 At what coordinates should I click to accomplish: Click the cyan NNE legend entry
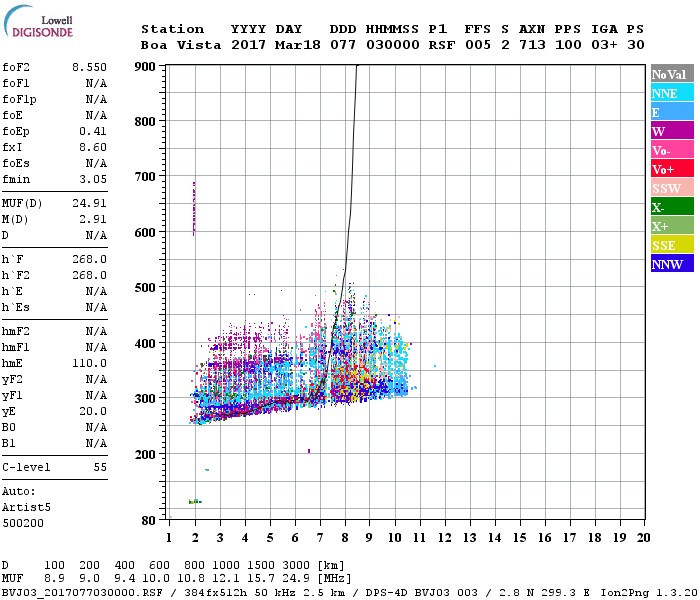tap(672, 93)
